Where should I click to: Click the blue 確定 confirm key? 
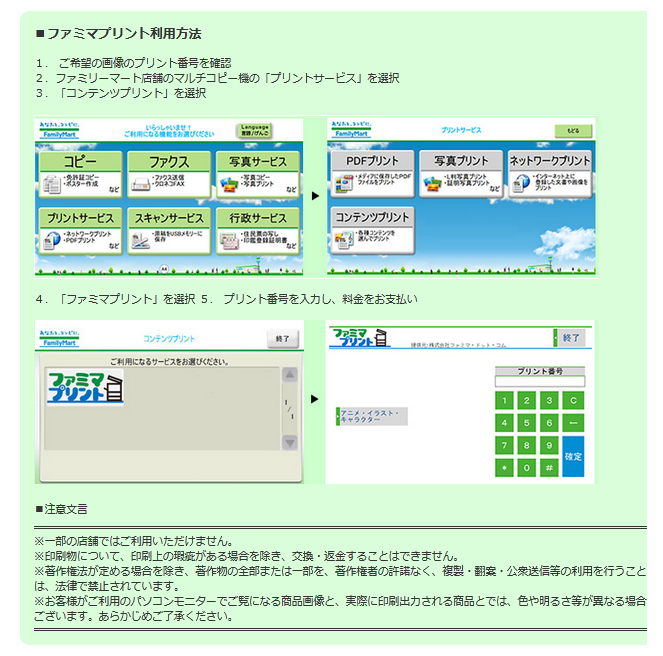(x=573, y=456)
